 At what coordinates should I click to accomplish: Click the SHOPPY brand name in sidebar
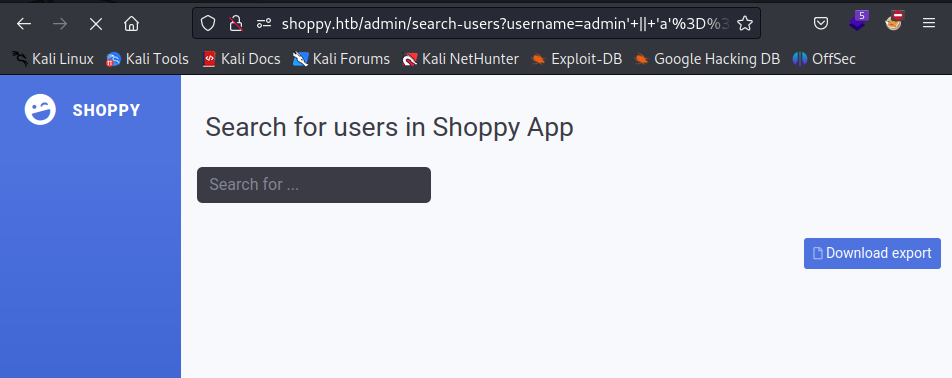click(106, 110)
